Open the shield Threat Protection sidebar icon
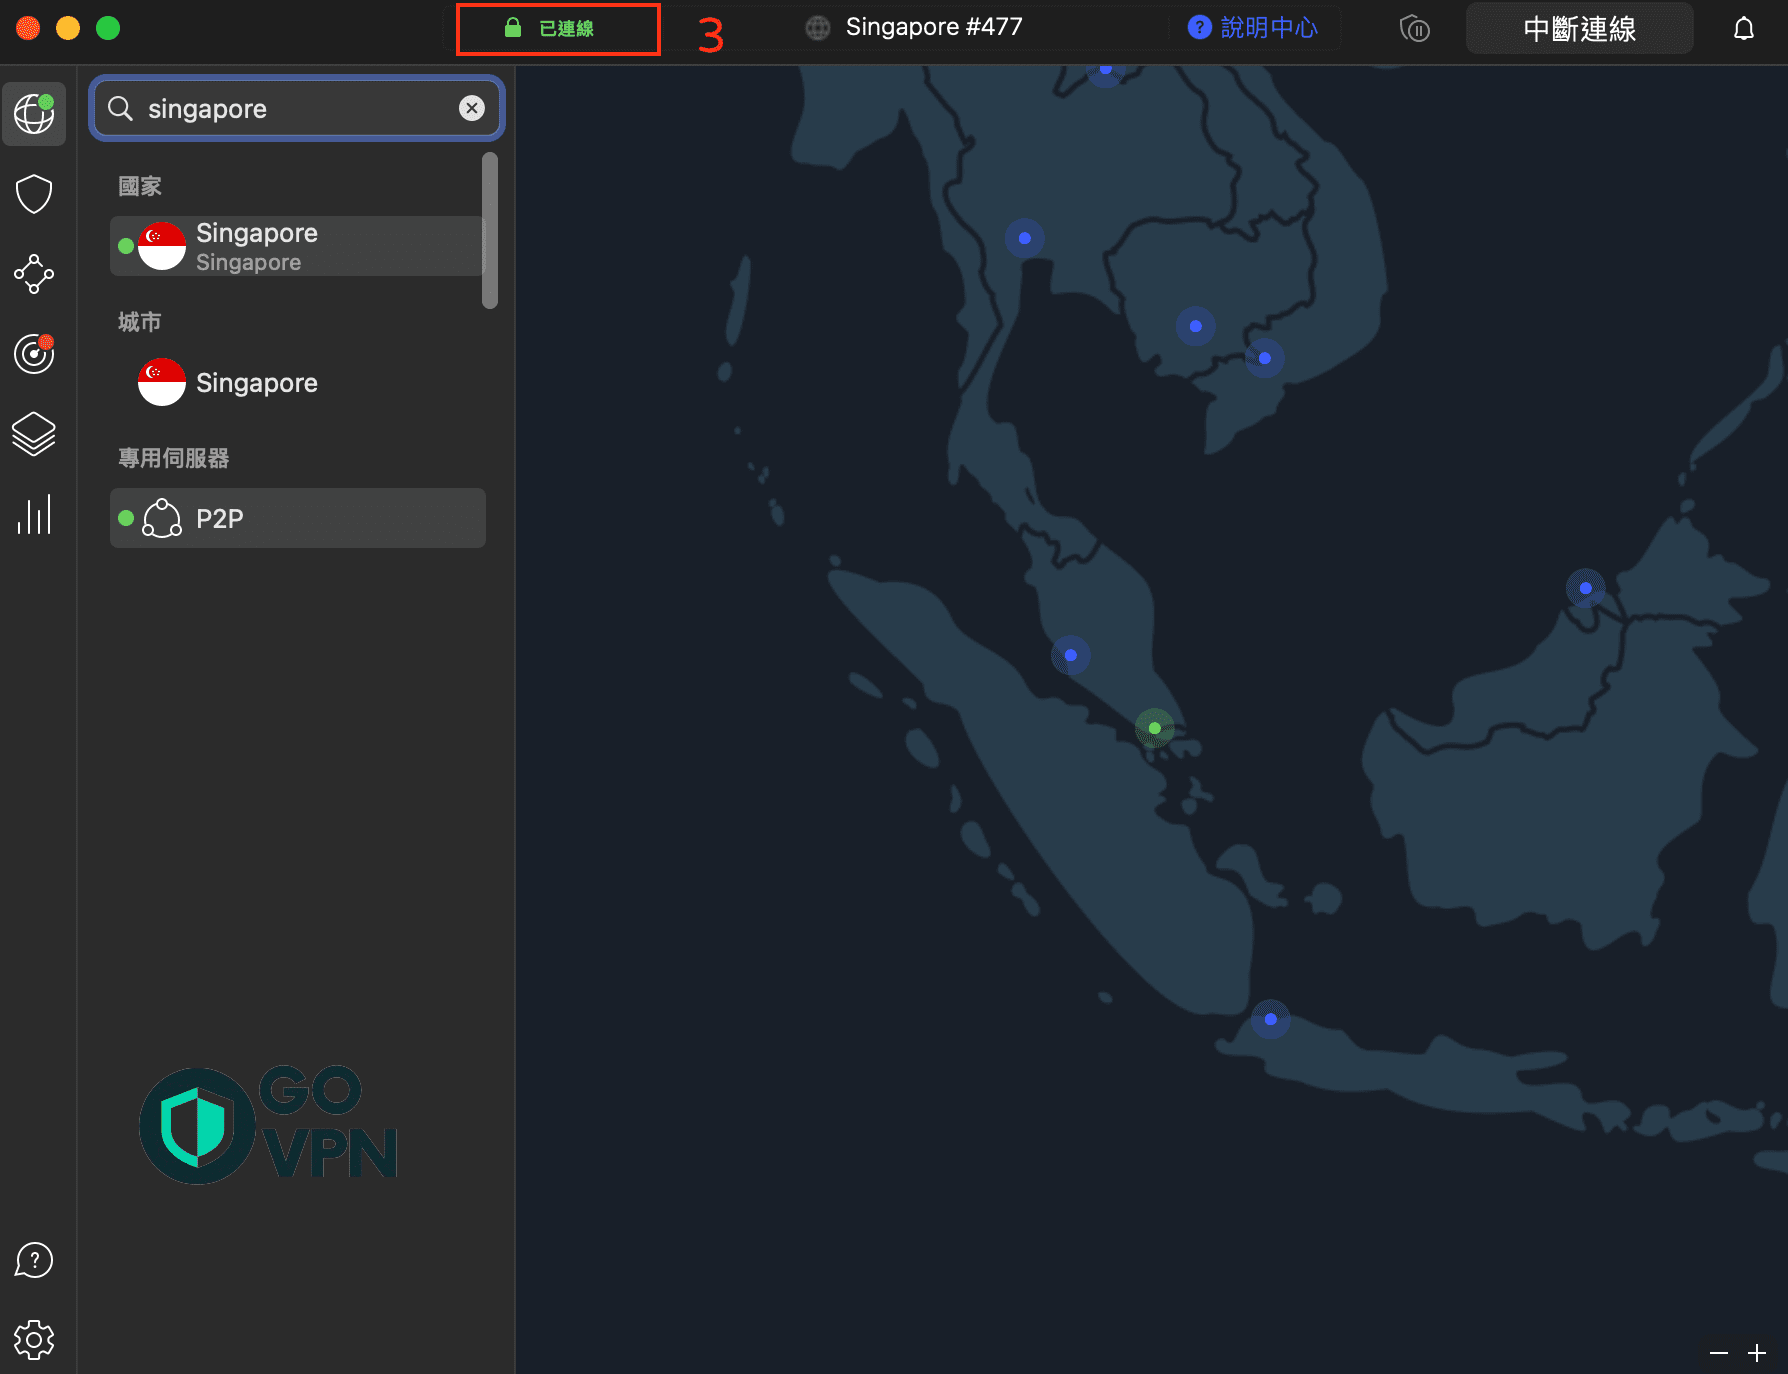 34,194
